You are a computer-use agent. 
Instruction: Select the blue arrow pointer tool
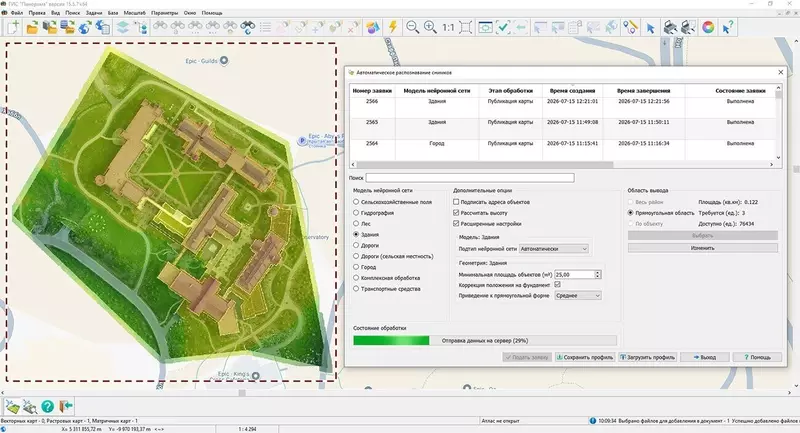tap(650, 28)
